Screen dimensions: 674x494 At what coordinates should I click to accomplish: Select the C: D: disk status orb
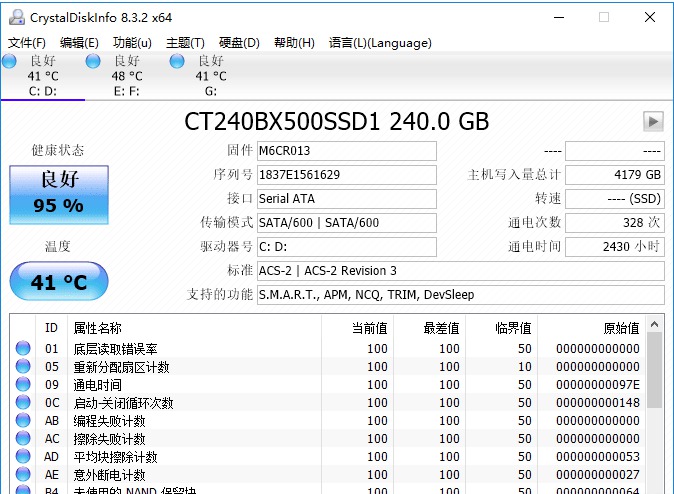9,61
